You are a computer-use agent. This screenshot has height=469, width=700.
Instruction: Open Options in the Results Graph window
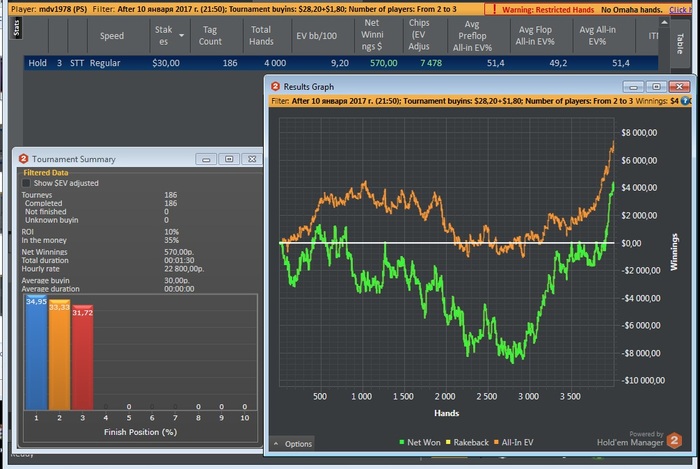click(x=293, y=444)
